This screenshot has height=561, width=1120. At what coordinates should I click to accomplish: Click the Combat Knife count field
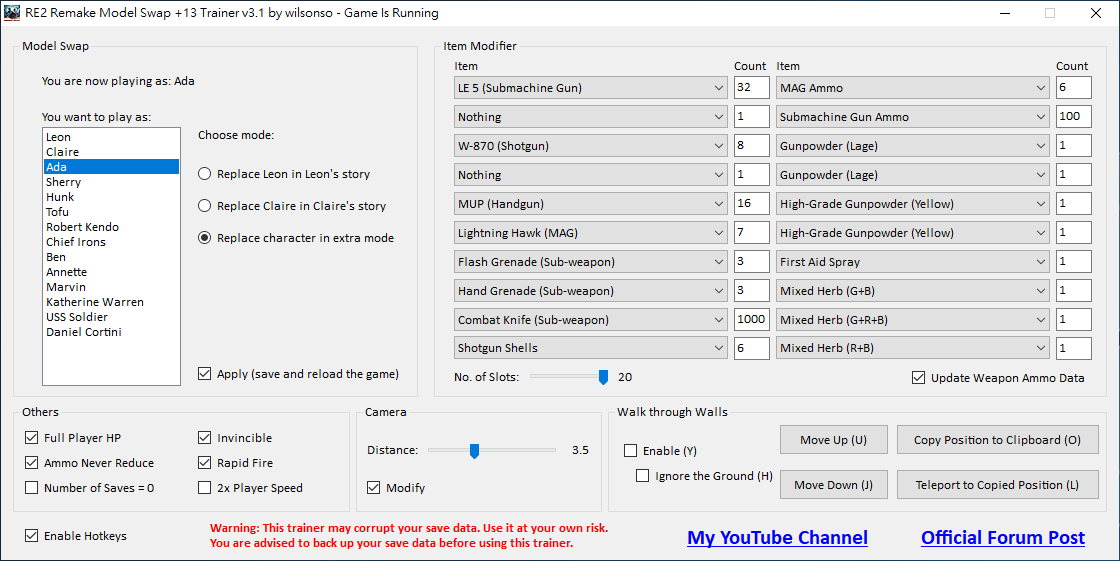[x=751, y=320]
